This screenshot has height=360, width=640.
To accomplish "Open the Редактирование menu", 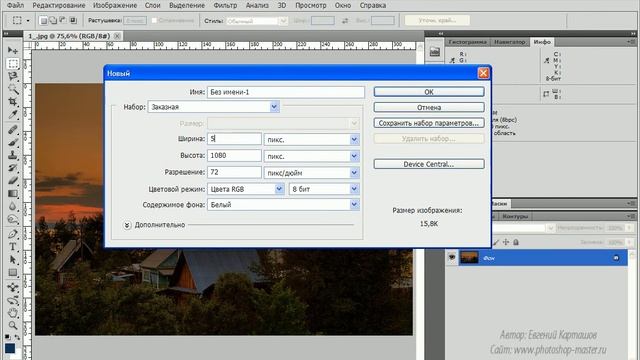I will pyautogui.click(x=59, y=5).
